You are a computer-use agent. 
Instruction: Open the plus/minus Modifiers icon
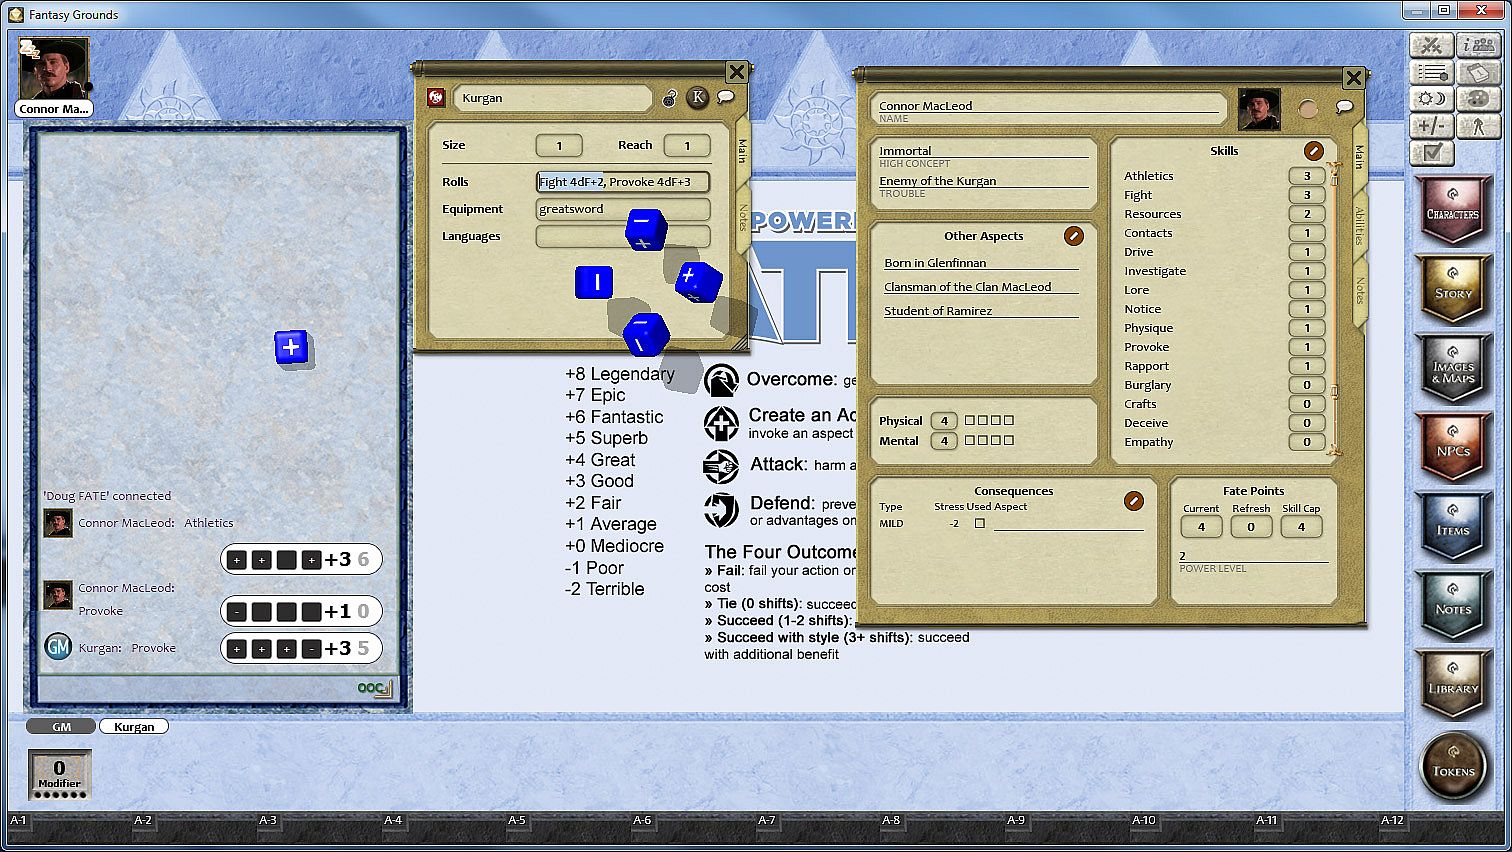[1431, 126]
